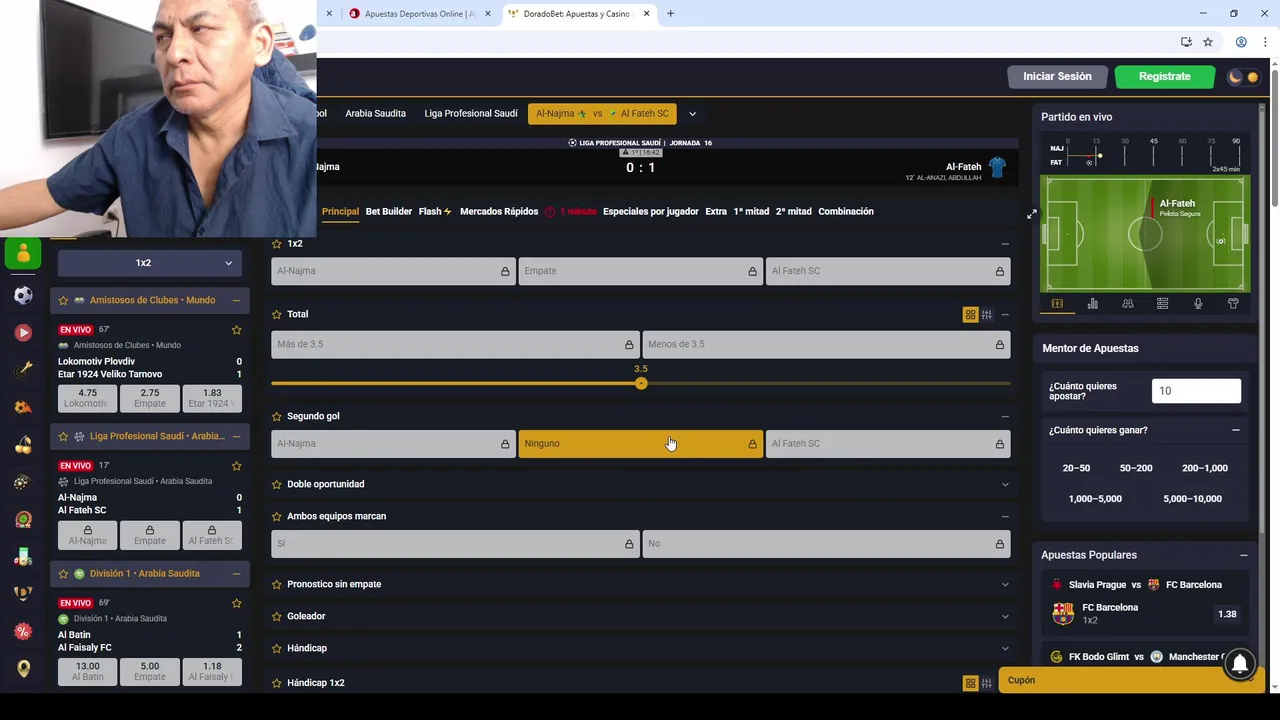Switch Hándicap 1x2 to grid view
Screen dimensions: 1280x720
tap(970, 683)
